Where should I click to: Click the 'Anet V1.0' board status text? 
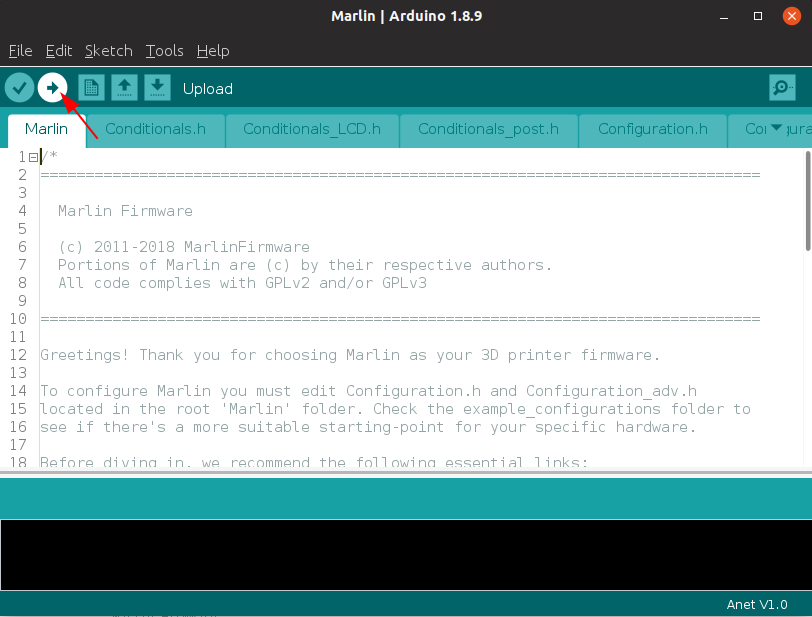pyautogui.click(x=757, y=605)
